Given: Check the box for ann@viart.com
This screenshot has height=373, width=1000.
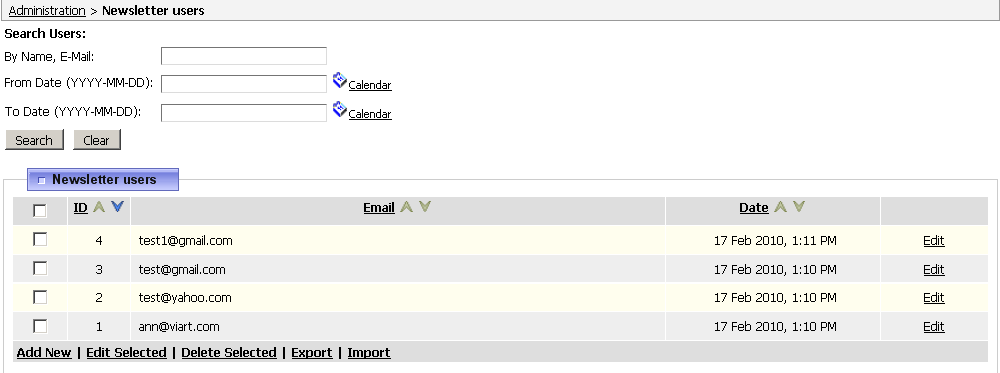Looking at the screenshot, I should (40, 326).
